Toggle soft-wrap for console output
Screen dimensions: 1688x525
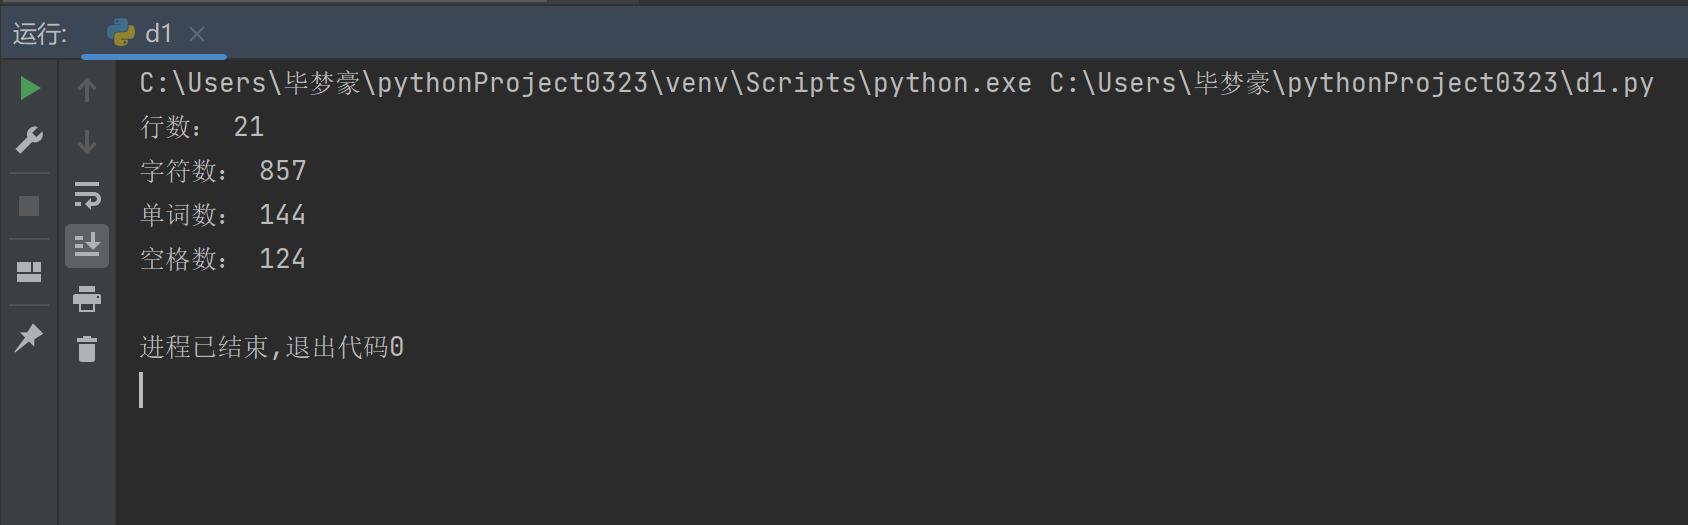click(x=87, y=194)
